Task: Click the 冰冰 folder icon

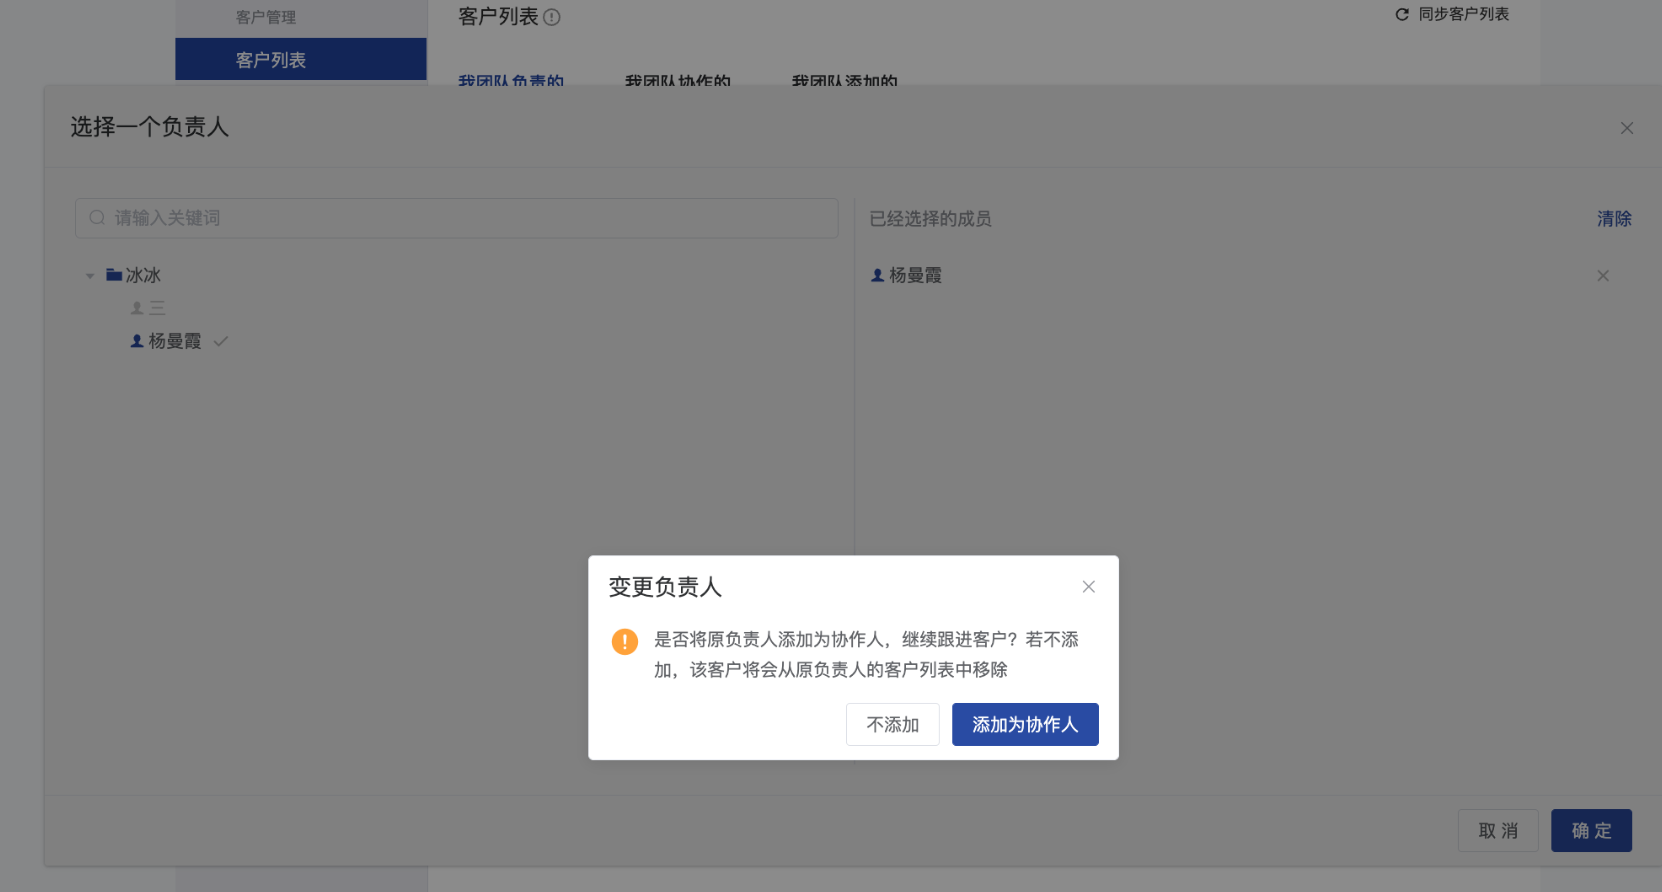Action: [x=114, y=274]
